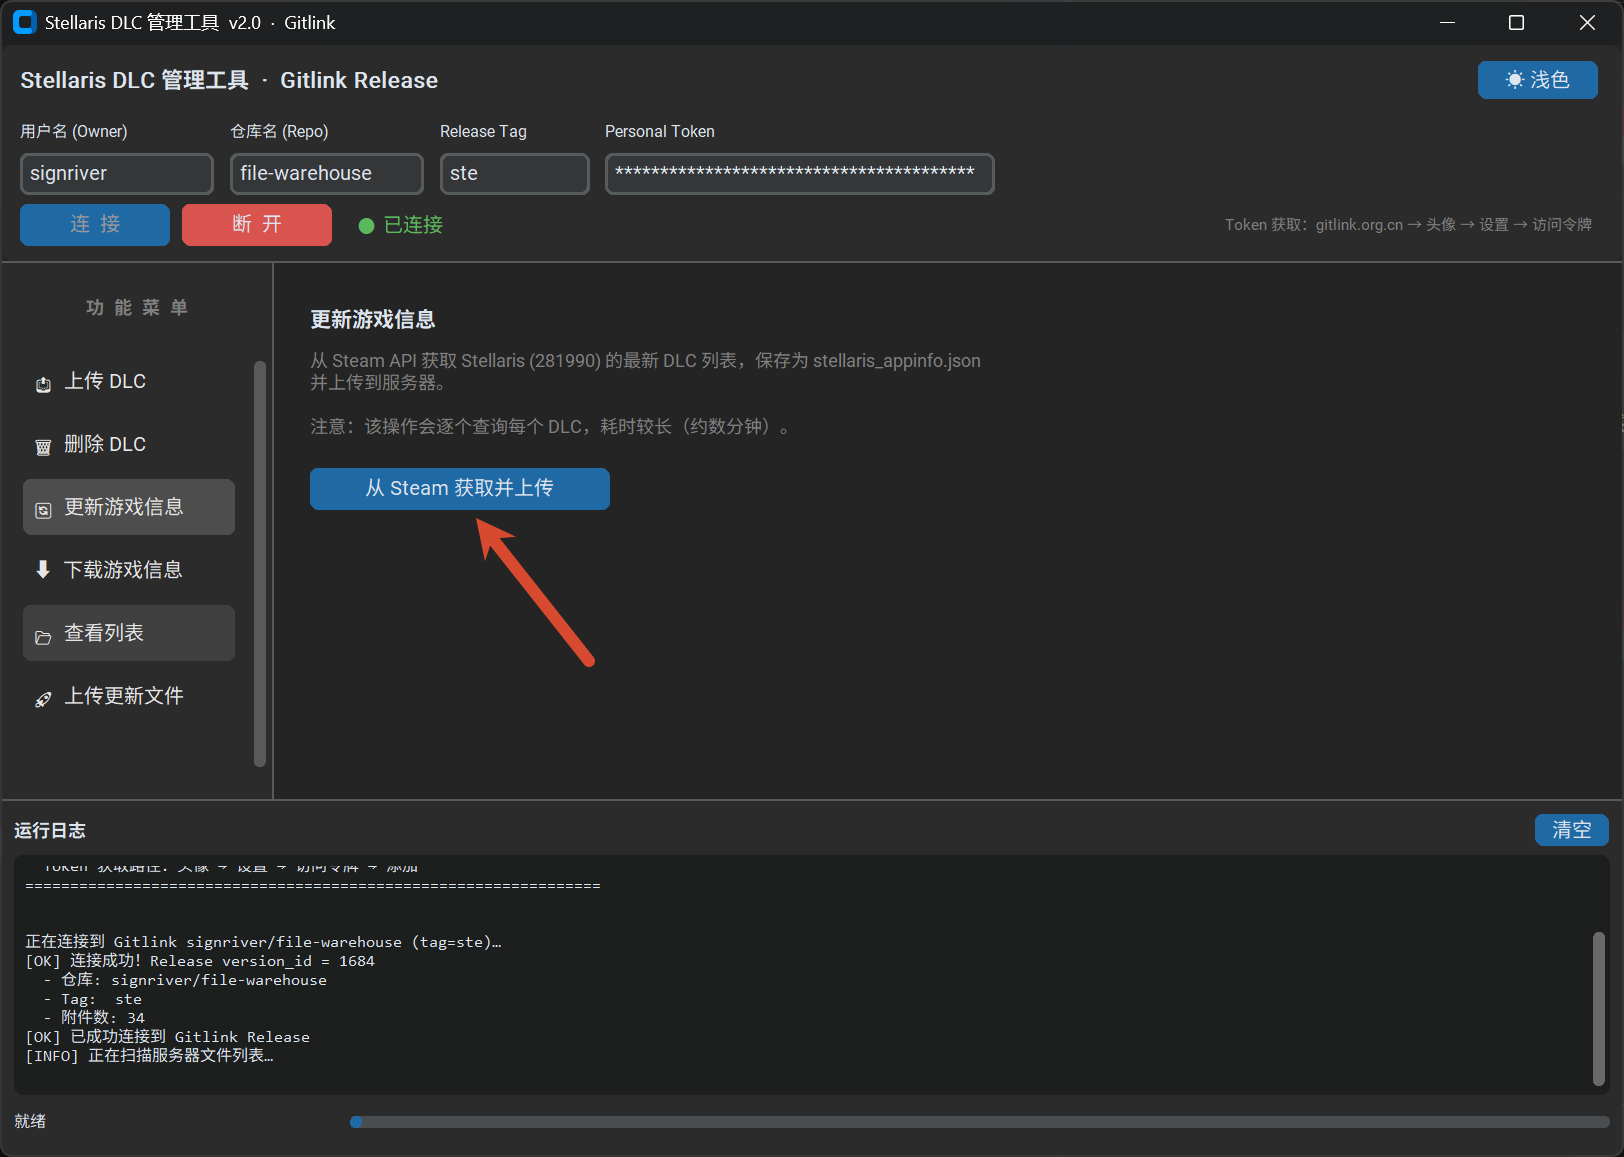Click the trash icon beside 删除 DLC
Image resolution: width=1624 pixels, height=1157 pixels.
click(43, 447)
